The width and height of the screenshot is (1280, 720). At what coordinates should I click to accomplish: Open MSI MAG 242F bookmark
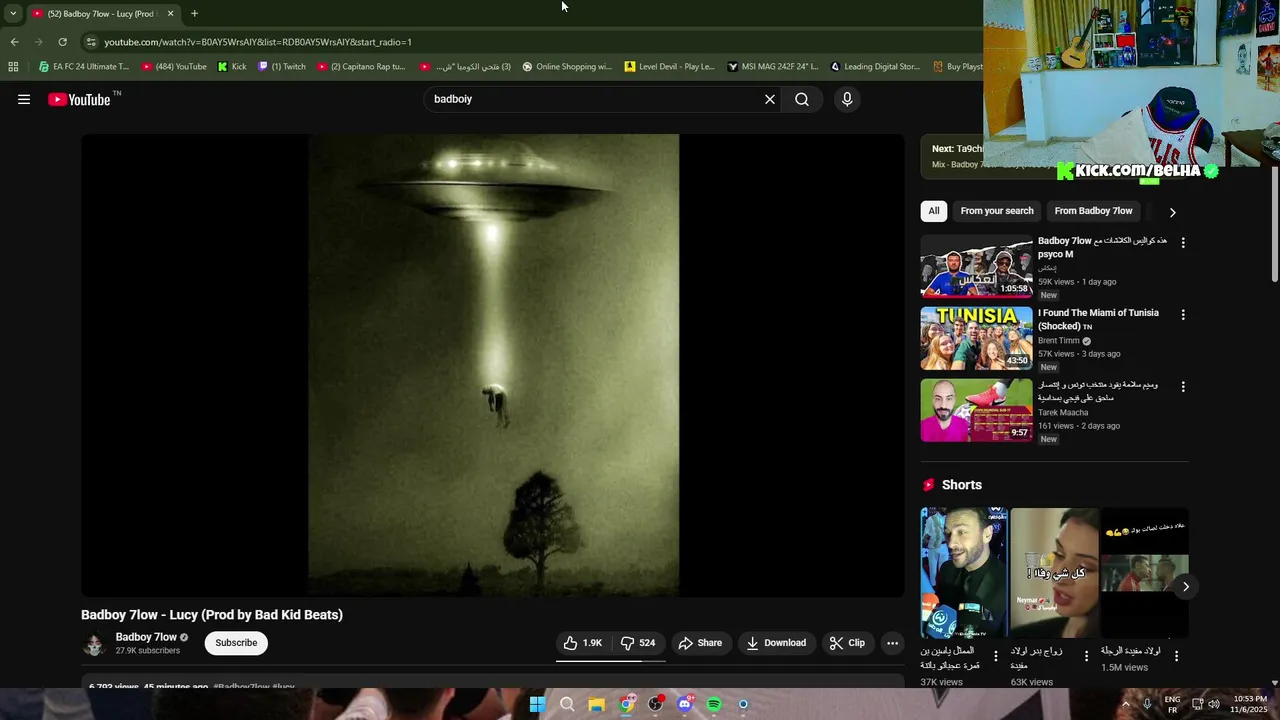pyautogui.click(x=774, y=67)
